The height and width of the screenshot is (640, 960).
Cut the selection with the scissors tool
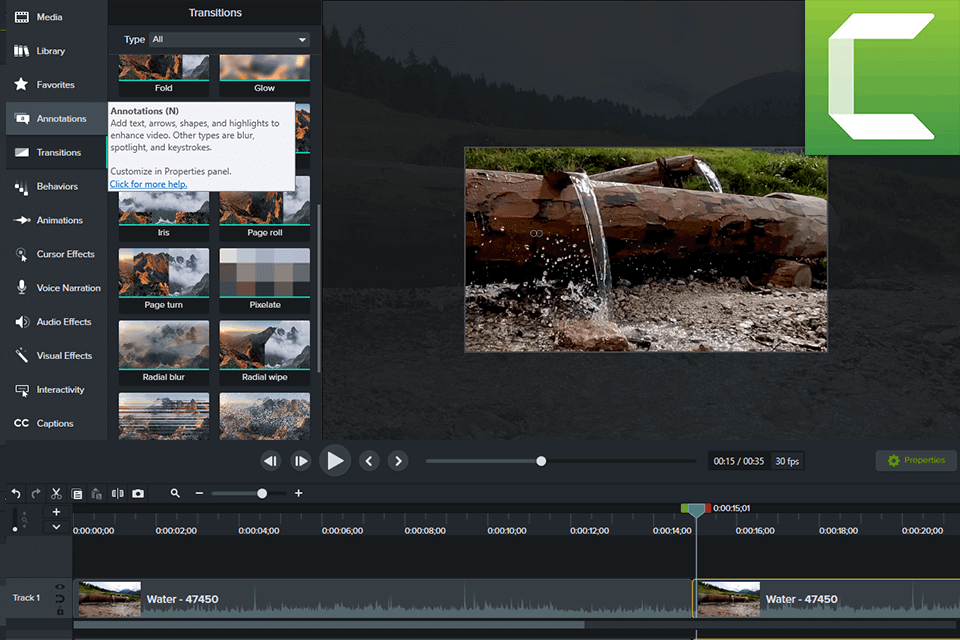pos(56,493)
